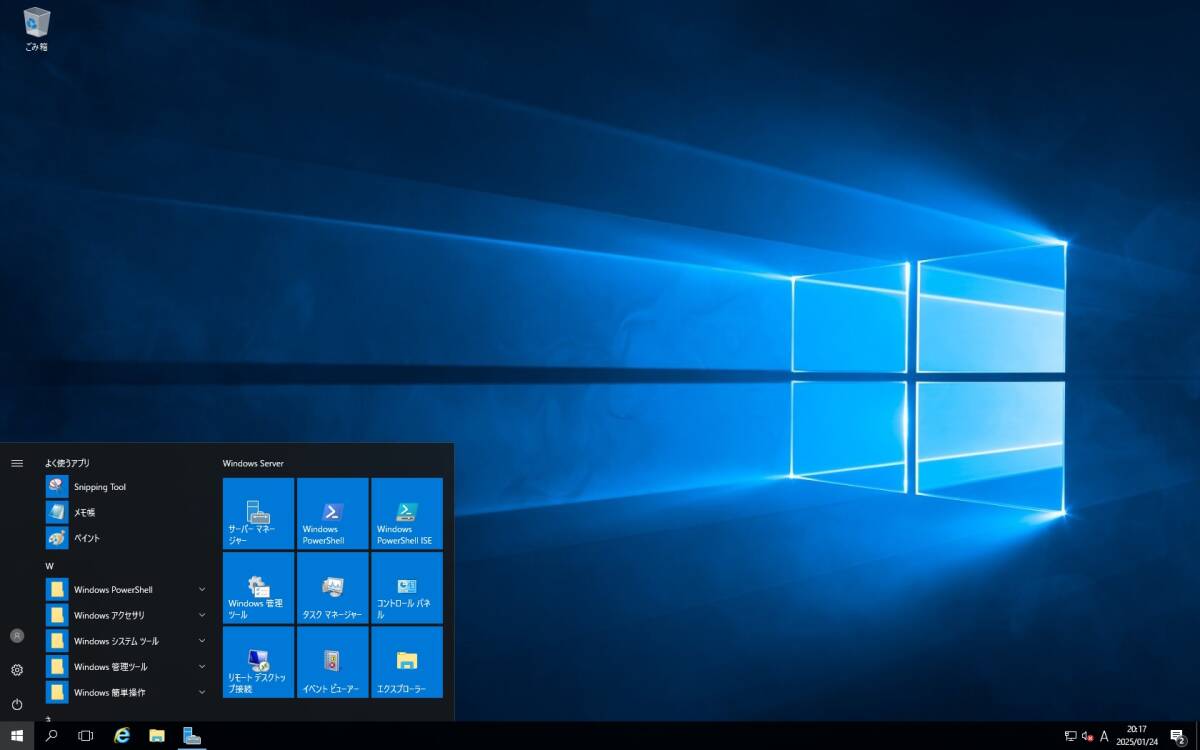Launch the Windows PowerShell tile, not ISE
The width and height of the screenshot is (1200, 750).
[x=333, y=513]
